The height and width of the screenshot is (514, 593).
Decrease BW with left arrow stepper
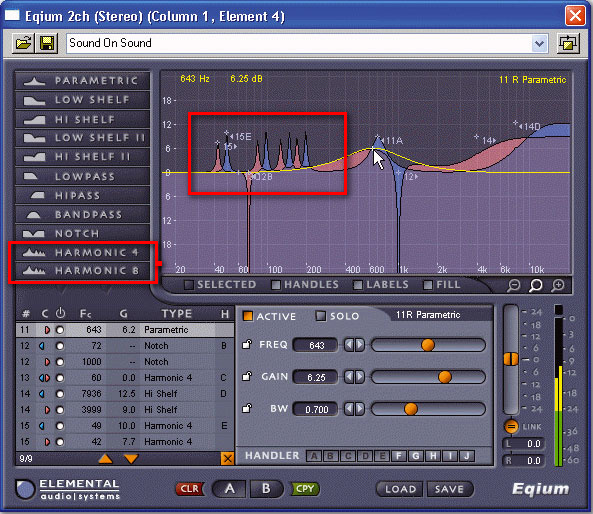tap(349, 409)
